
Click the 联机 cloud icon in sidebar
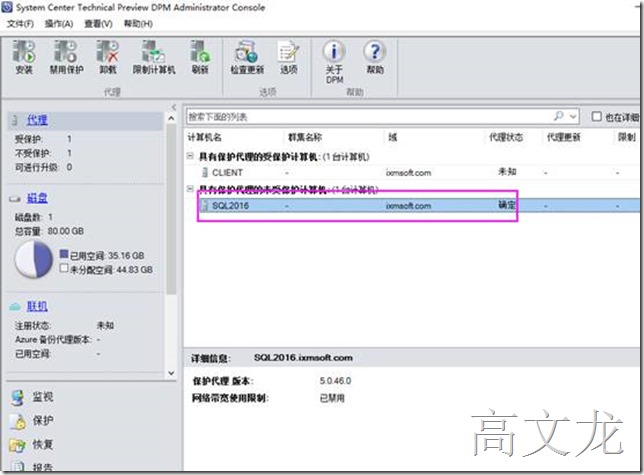point(15,306)
